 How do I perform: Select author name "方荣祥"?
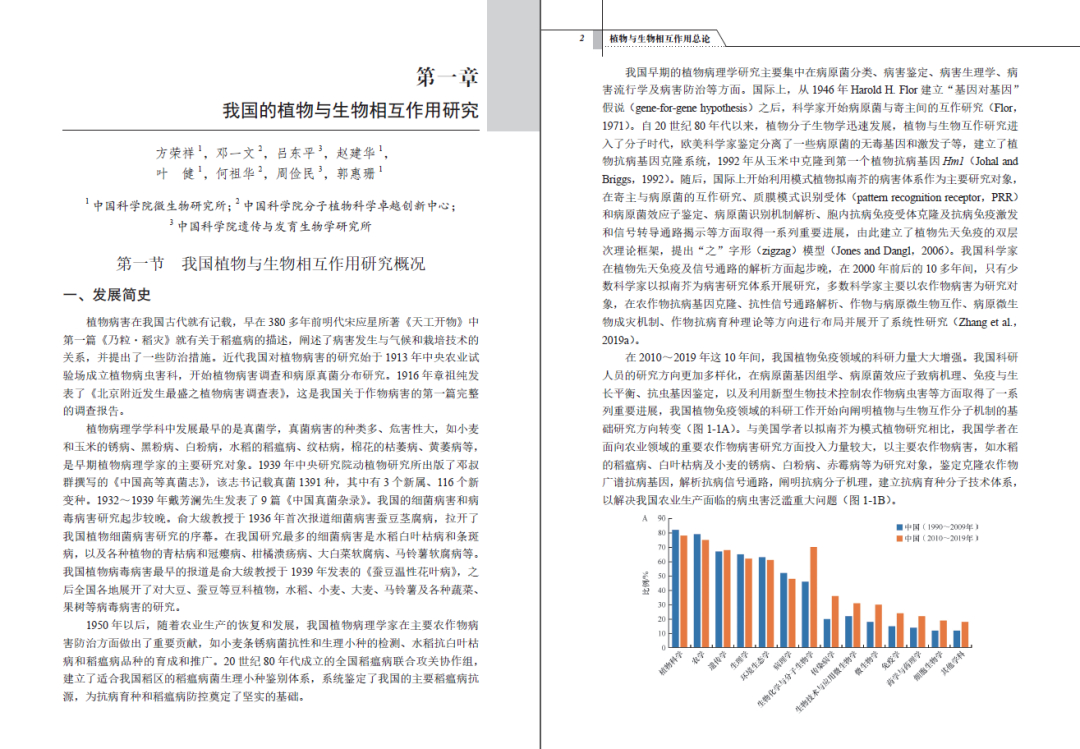(x=176, y=153)
